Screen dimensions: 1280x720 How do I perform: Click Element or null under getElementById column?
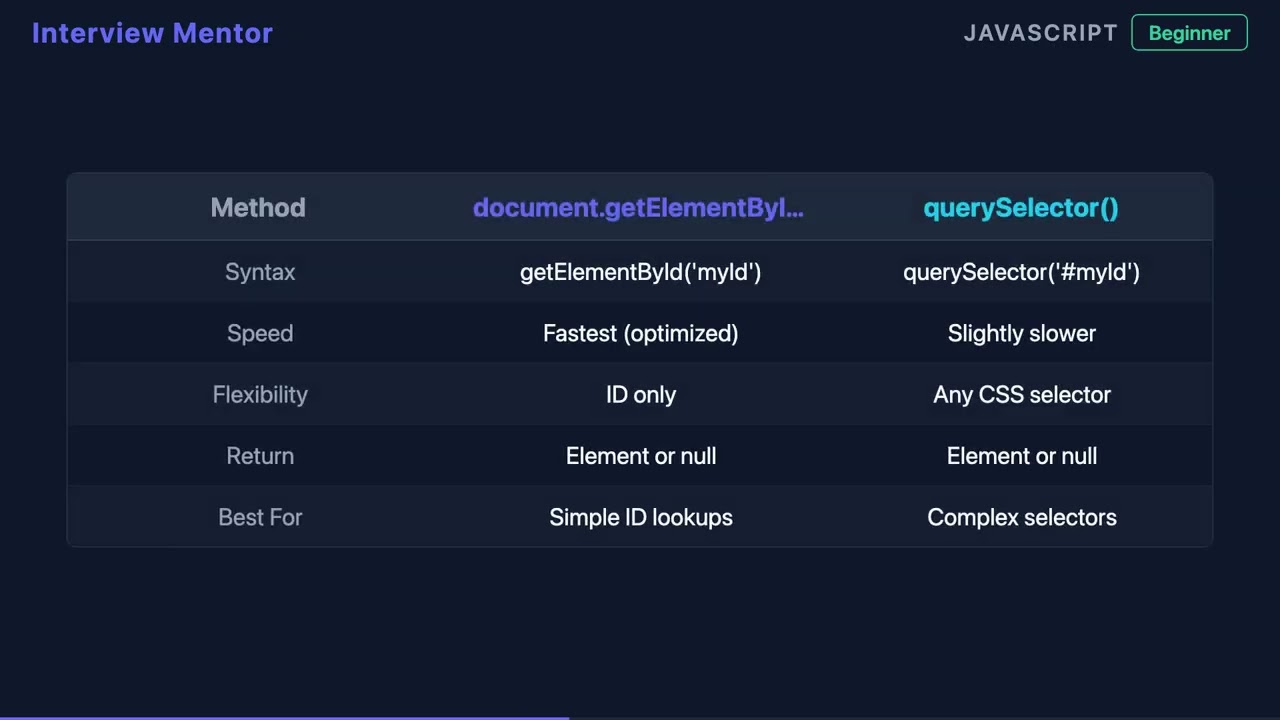(x=641, y=456)
